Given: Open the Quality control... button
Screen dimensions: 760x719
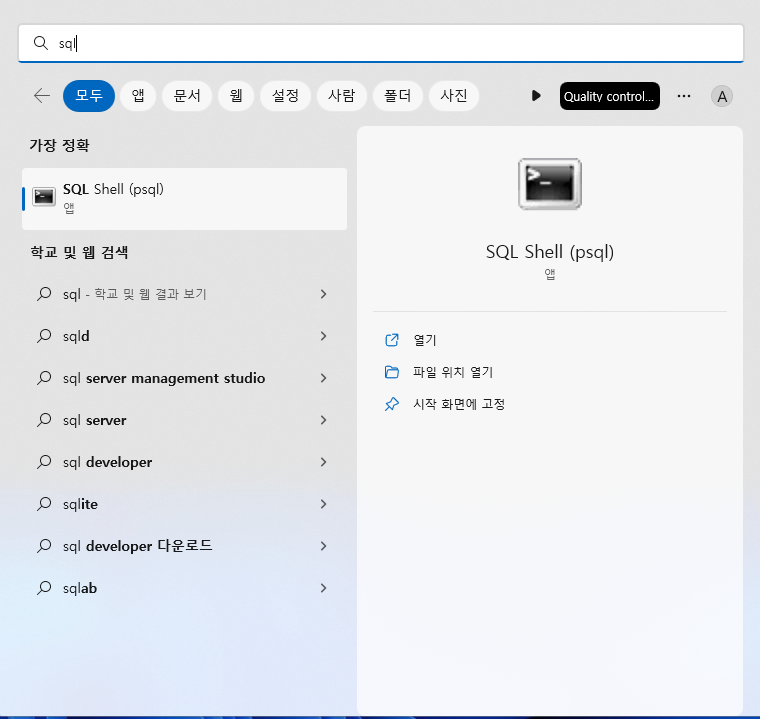Looking at the screenshot, I should pyautogui.click(x=609, y=96).
